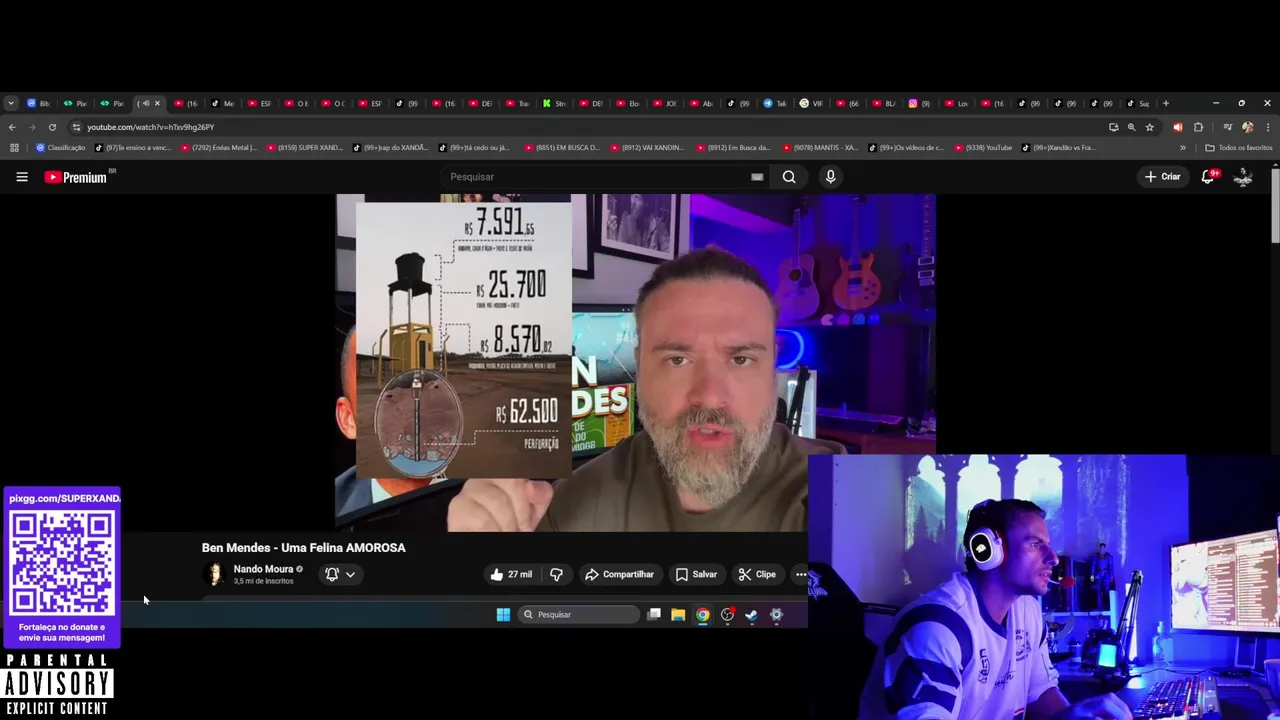Viewport: 1280px width, 720px height.
Task: Click the YouTube magnifier search button
Action: tap(789, 177)
